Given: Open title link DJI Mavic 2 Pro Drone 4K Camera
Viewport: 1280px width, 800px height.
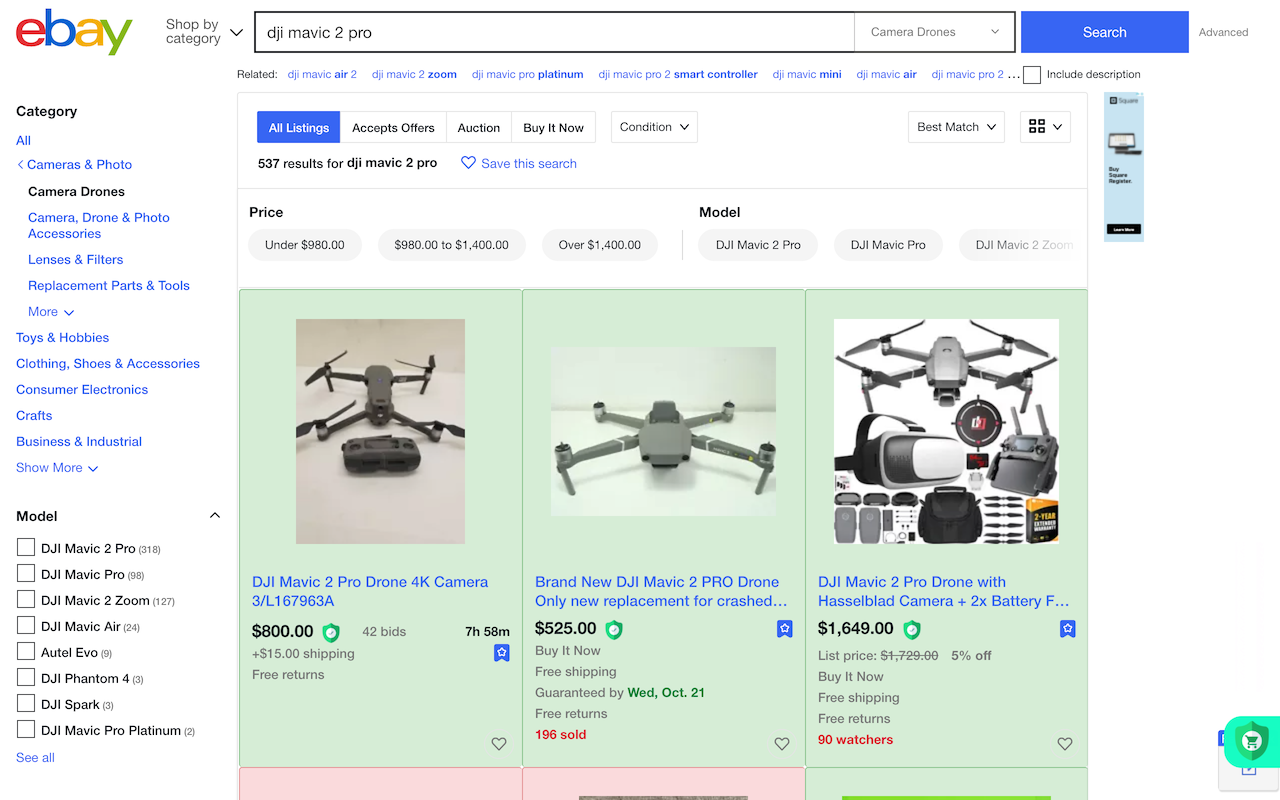Looking at the screenshot, I should pos(370,591).
